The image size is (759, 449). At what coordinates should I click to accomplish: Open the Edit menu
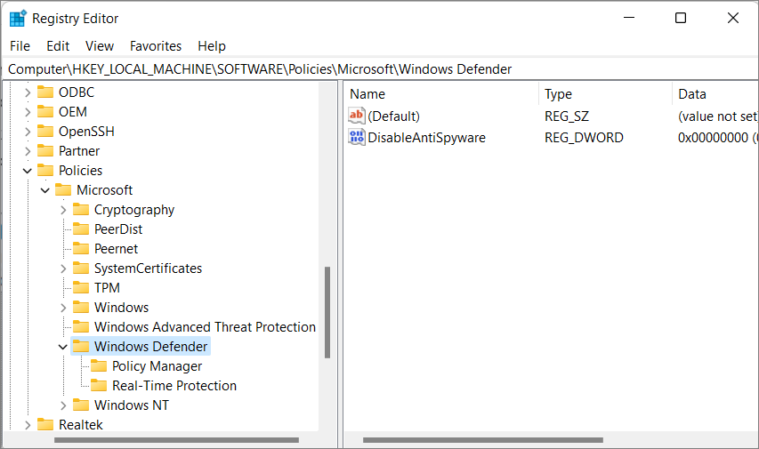(x=58, y=46)
